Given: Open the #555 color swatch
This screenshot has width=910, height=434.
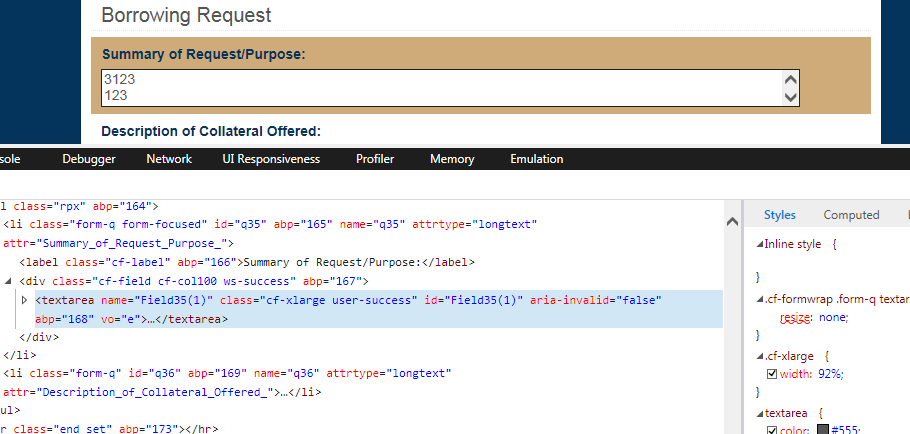Looking at the screenshot, I should click(x=823, y=430).
